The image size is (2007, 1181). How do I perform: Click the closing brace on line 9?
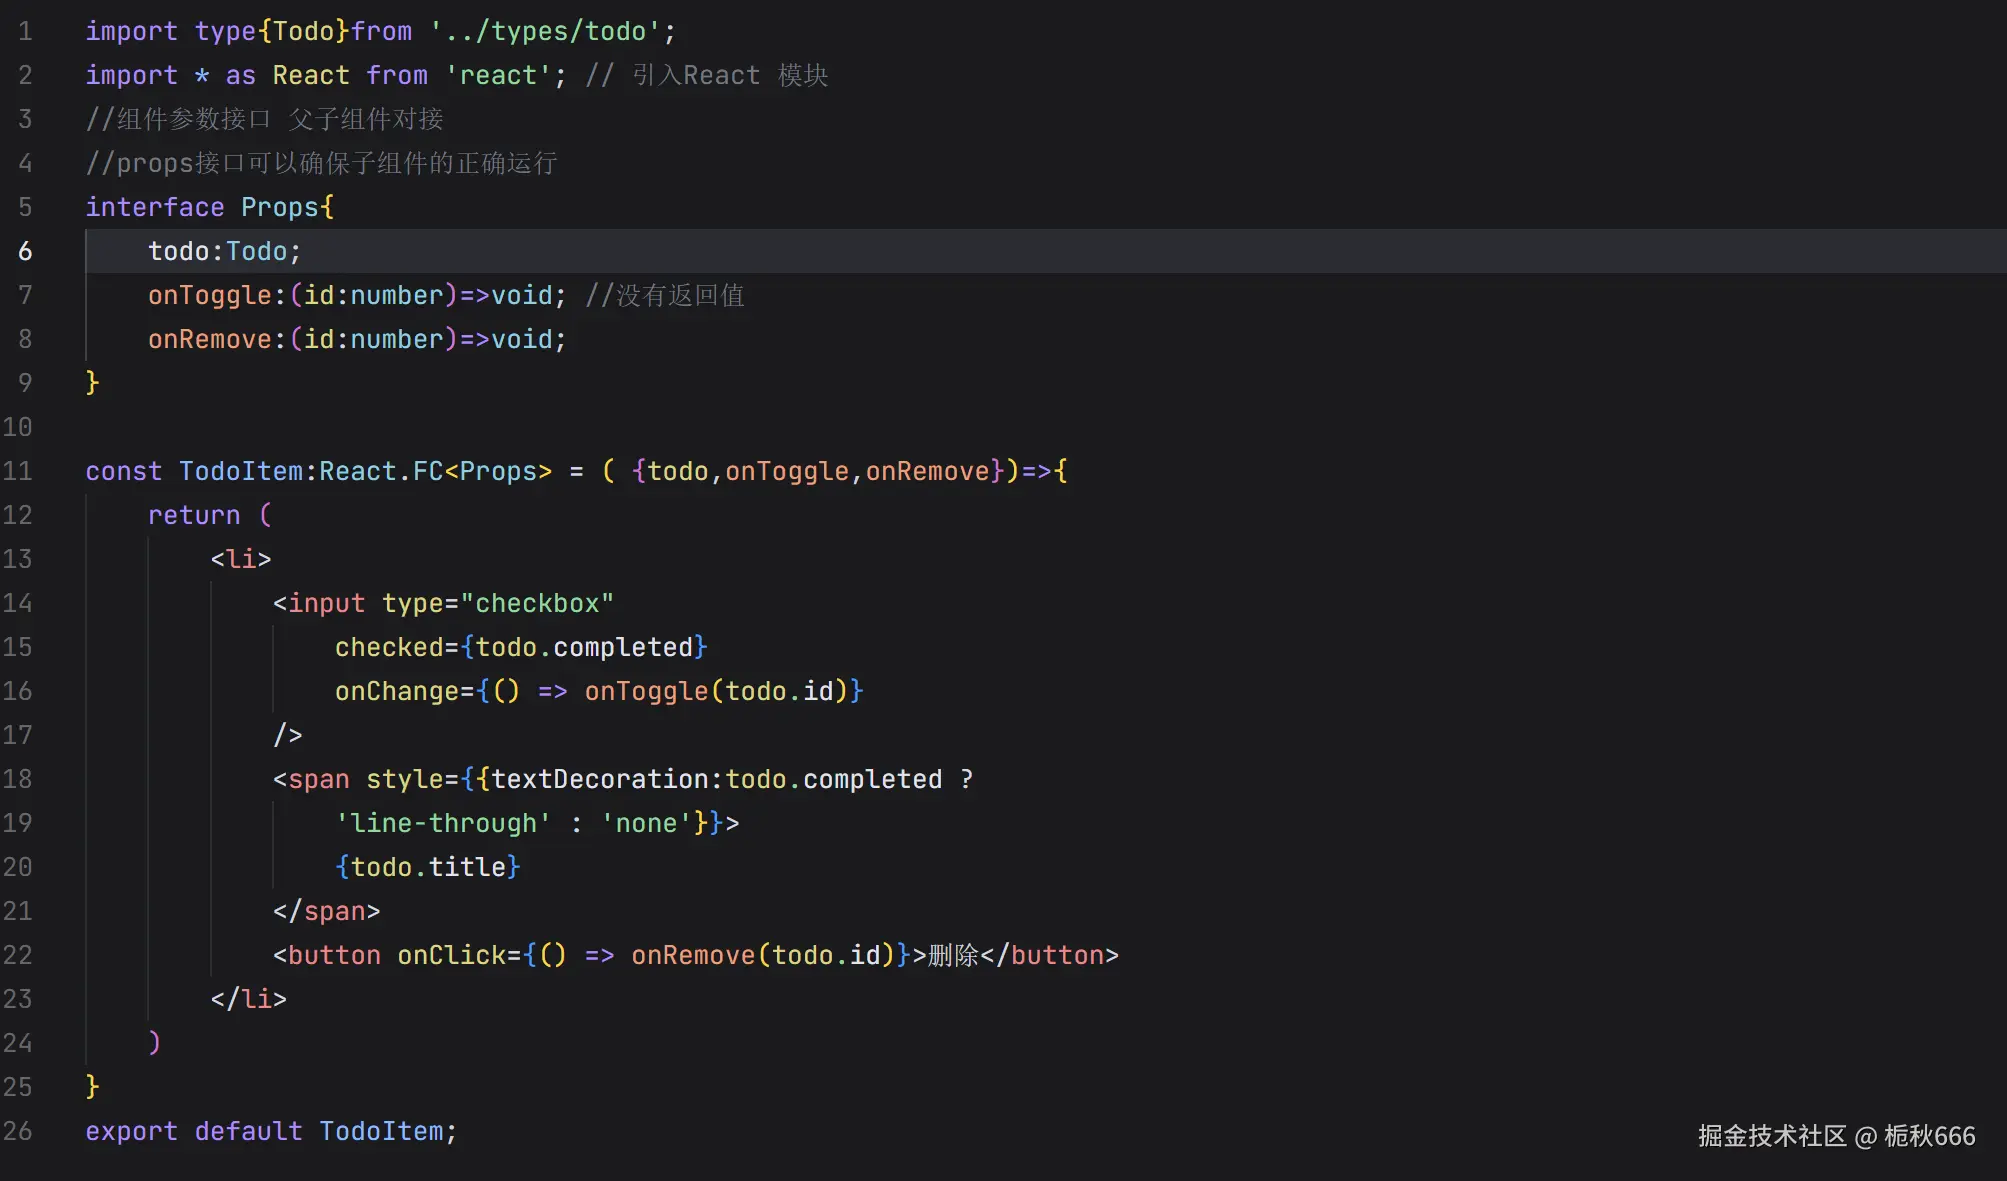[x=92, y=383]
